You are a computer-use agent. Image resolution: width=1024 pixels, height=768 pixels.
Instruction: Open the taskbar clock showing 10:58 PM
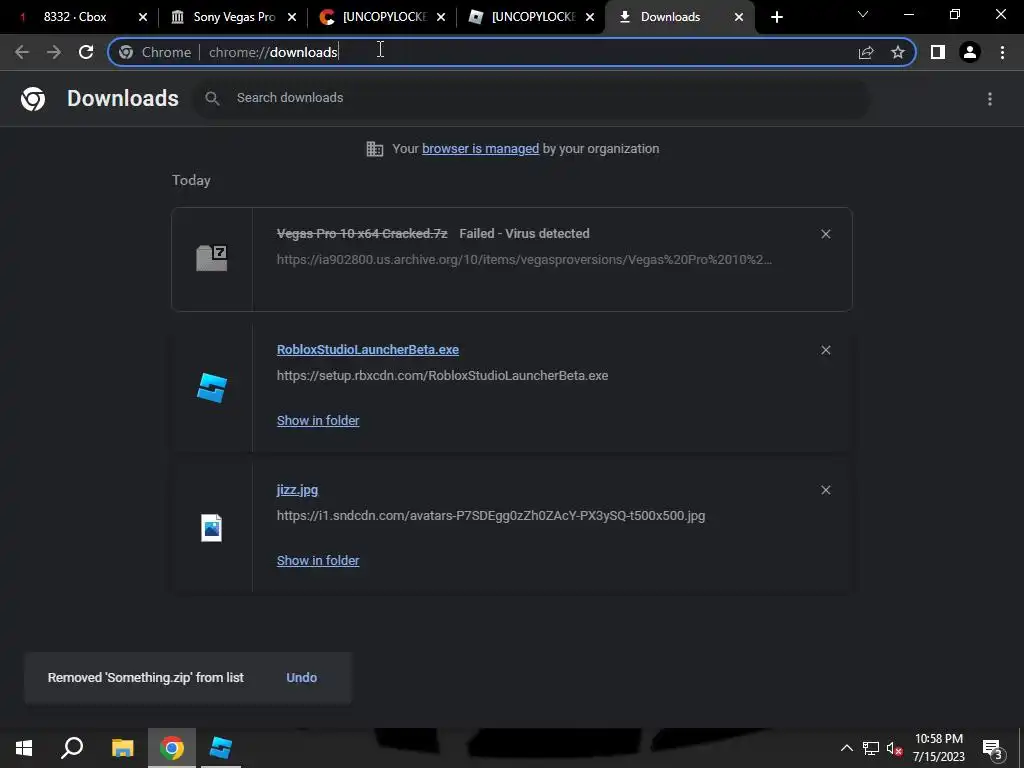(938, 748)
